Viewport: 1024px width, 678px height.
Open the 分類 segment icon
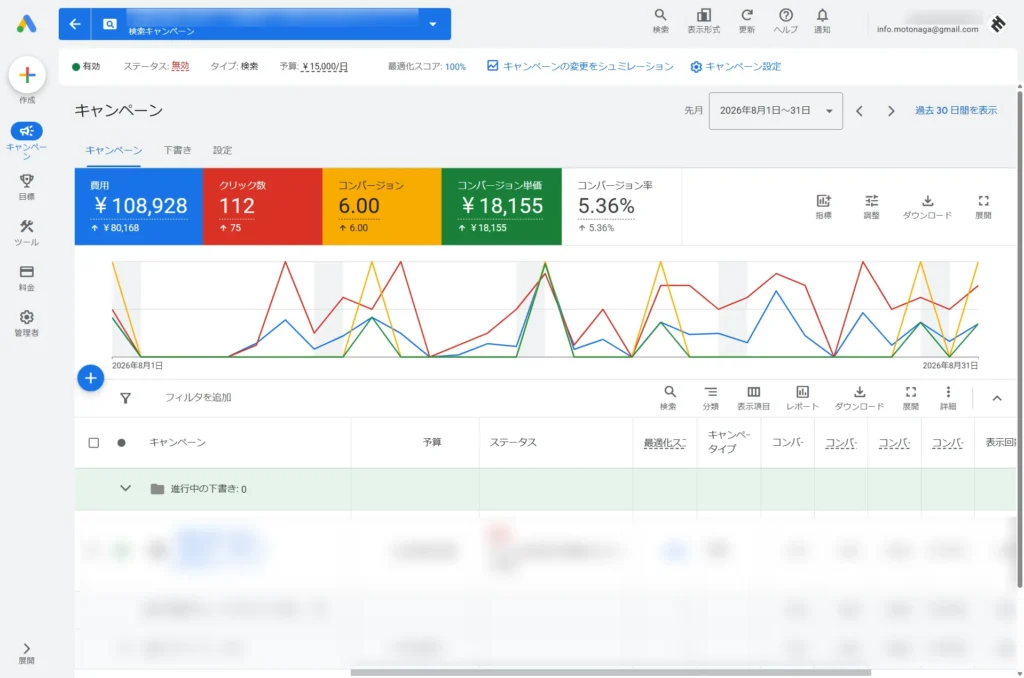(x=711, y=397)
